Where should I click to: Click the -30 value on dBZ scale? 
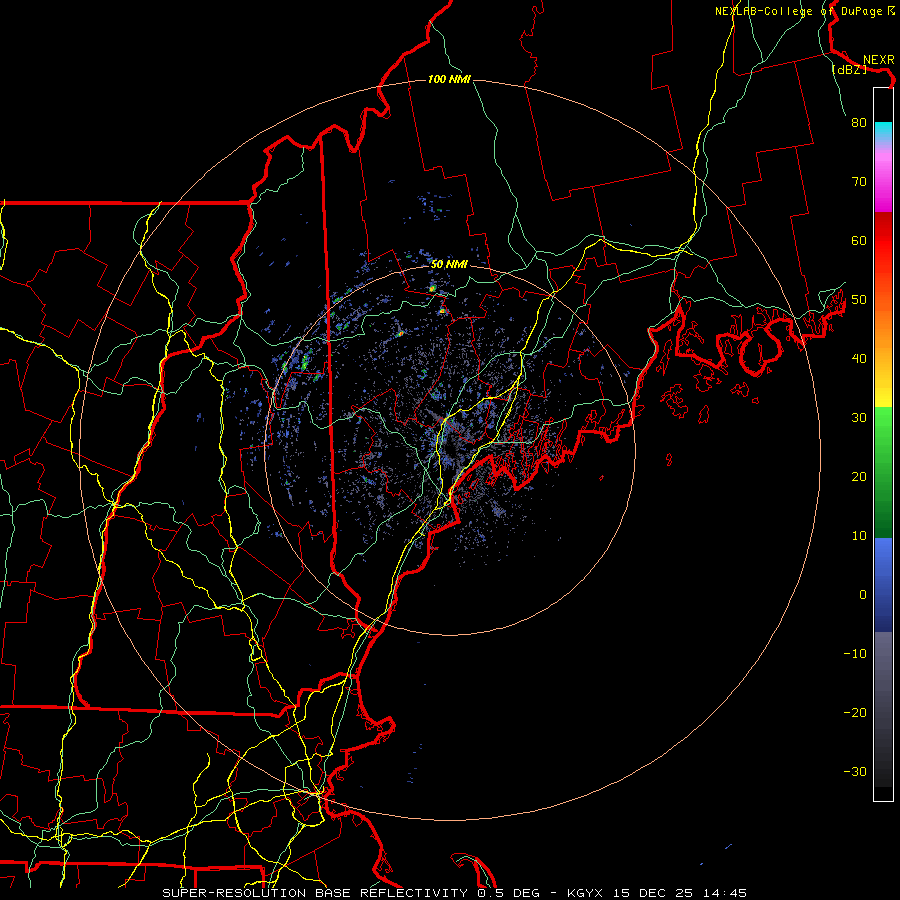tap(855, 772)
